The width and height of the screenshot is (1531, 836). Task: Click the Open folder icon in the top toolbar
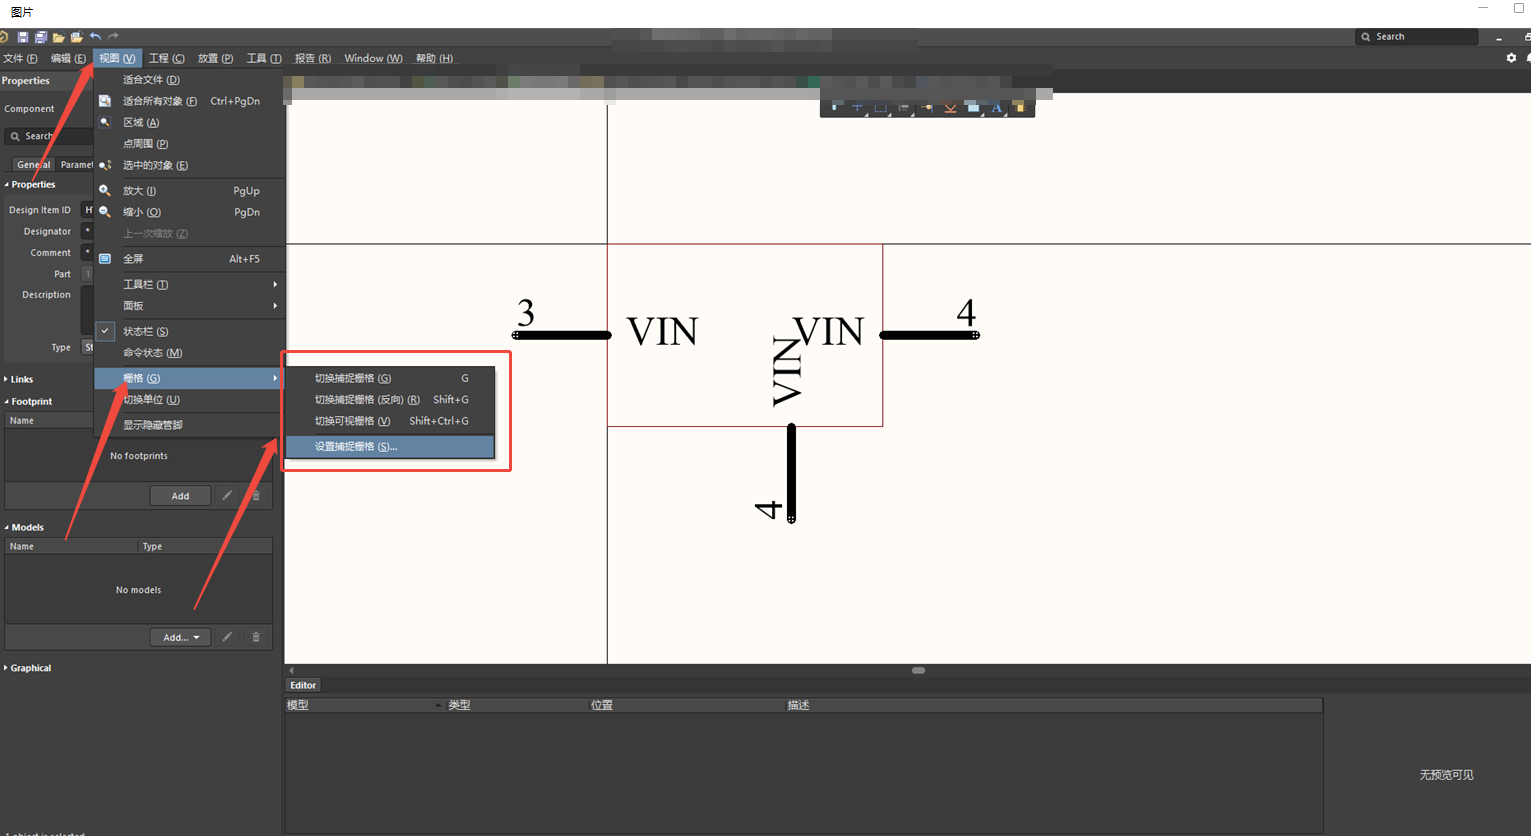pyautogui.click(x=59, y=37)
